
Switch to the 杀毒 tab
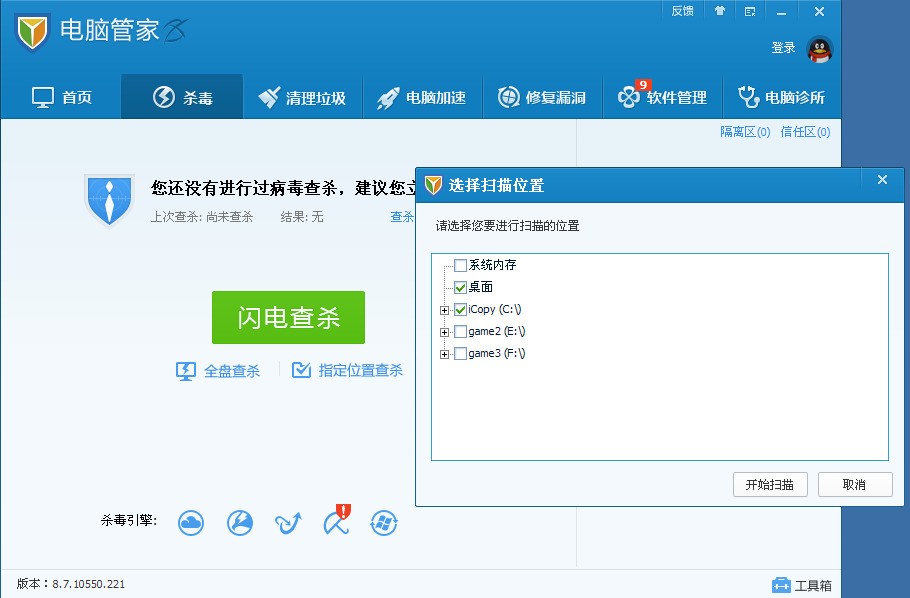click(x=182, y=97)
